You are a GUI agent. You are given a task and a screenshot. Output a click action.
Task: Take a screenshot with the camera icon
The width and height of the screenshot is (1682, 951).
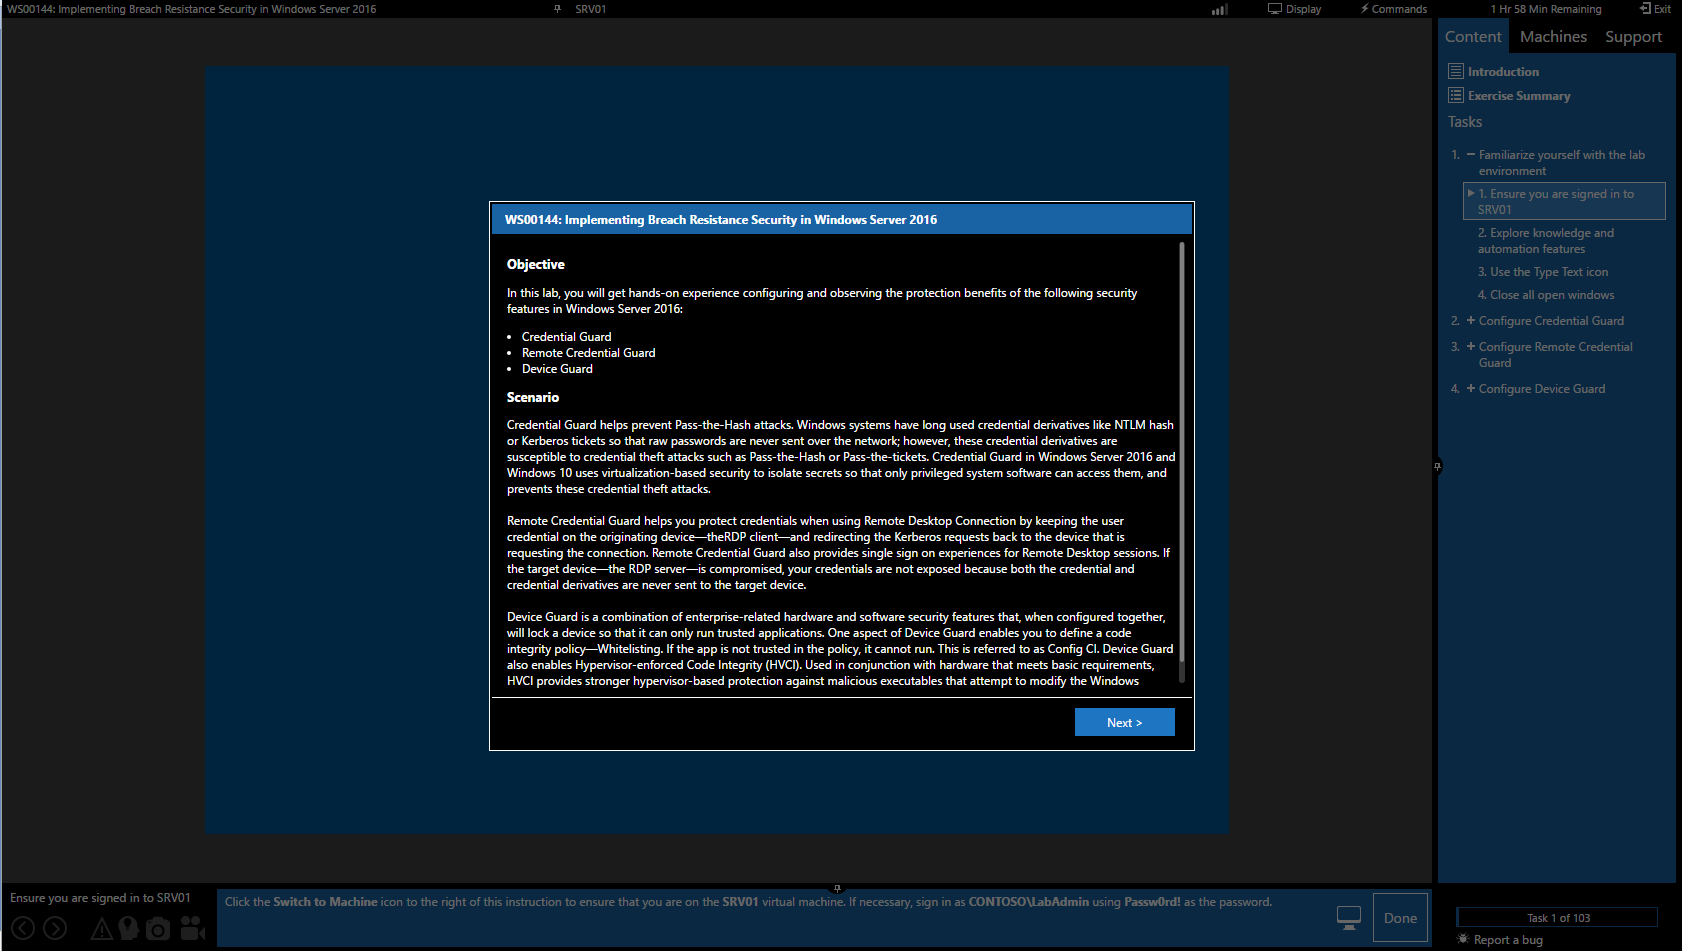[158, 929]
